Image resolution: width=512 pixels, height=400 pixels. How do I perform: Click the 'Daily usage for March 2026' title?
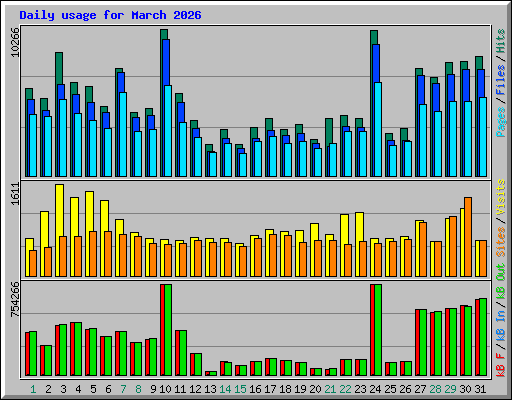110,15
